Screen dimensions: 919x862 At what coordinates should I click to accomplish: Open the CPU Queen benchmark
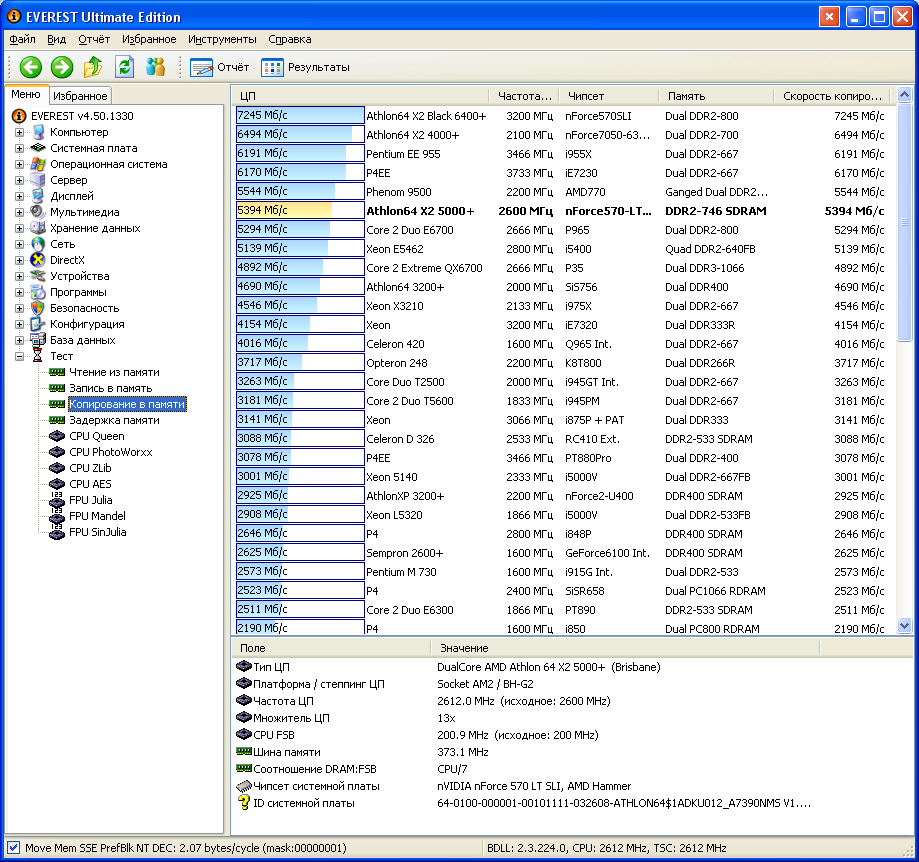[x=96, y=436]
